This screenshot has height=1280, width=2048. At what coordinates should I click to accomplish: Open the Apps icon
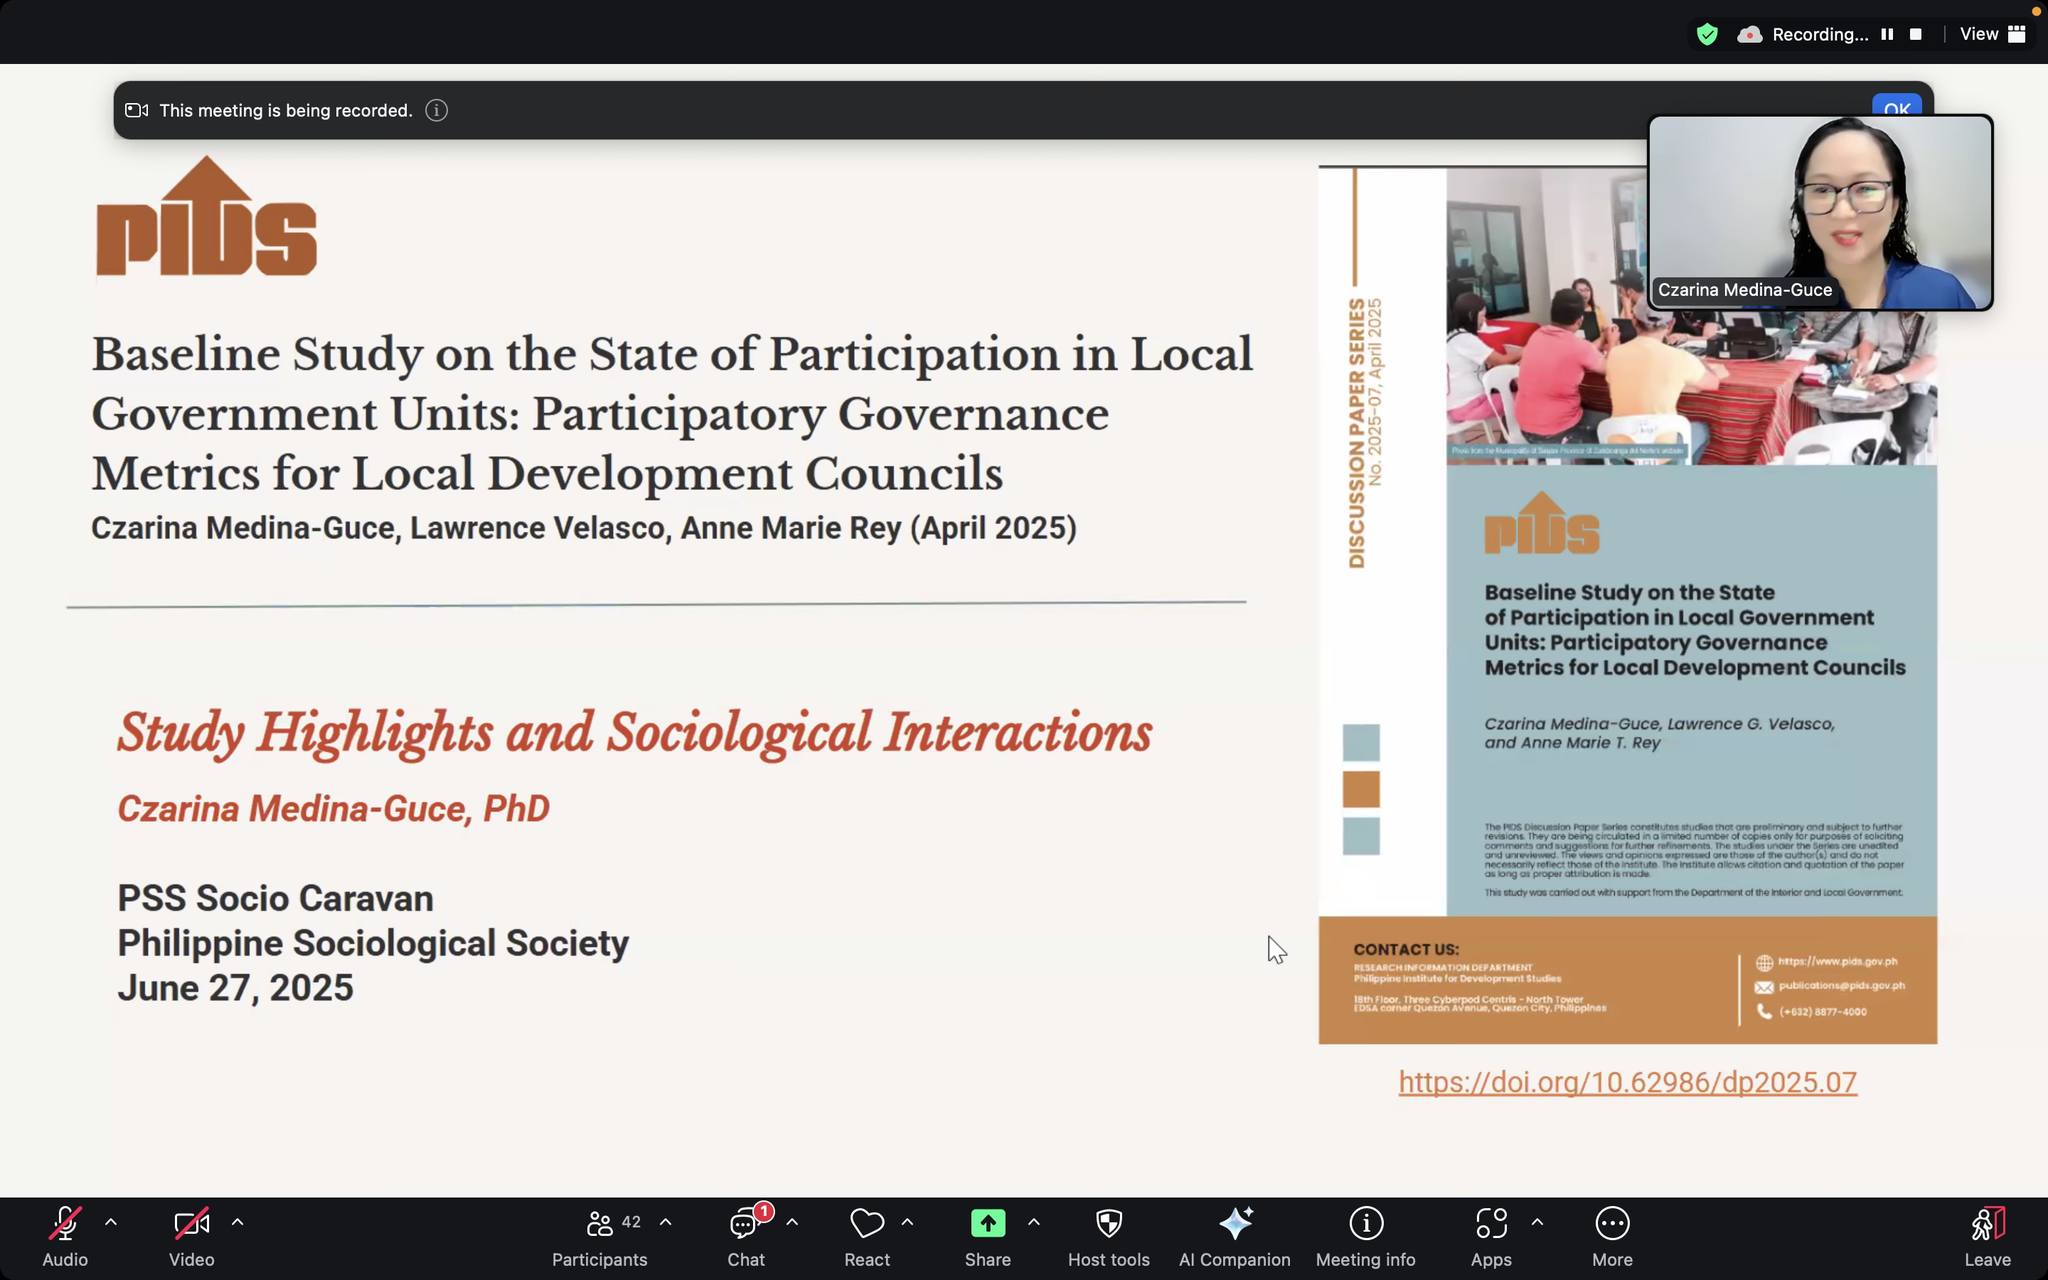click(1491, 1224)
